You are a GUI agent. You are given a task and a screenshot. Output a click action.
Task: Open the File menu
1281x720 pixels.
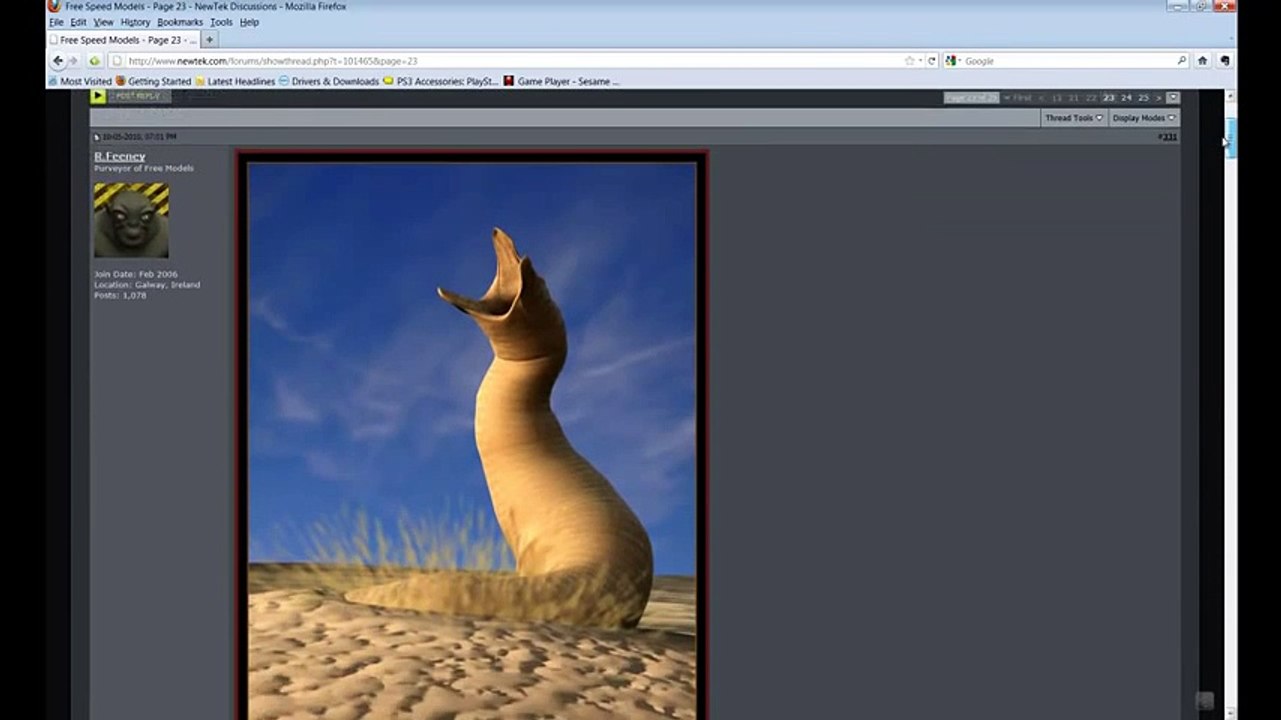[56, 22]
